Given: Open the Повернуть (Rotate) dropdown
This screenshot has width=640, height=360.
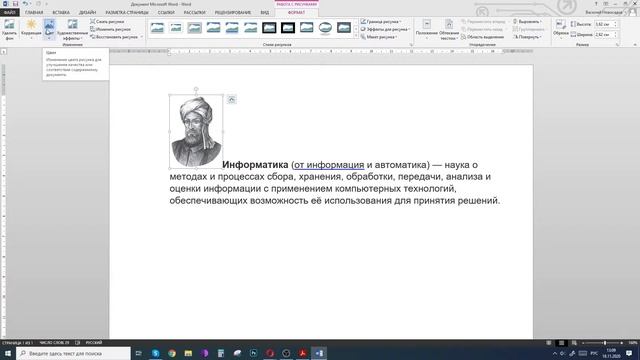Looking at the screenshot, I should coord(527,37).
